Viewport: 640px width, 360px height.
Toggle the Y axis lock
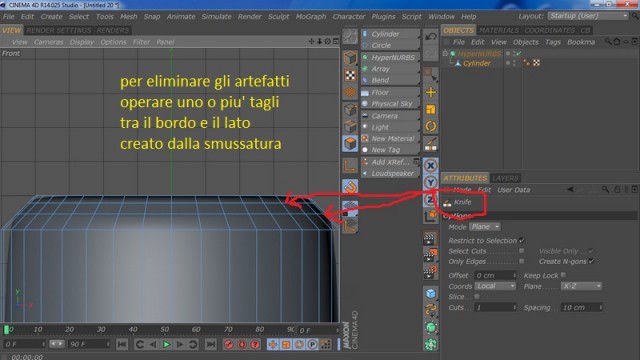point(431,182)
